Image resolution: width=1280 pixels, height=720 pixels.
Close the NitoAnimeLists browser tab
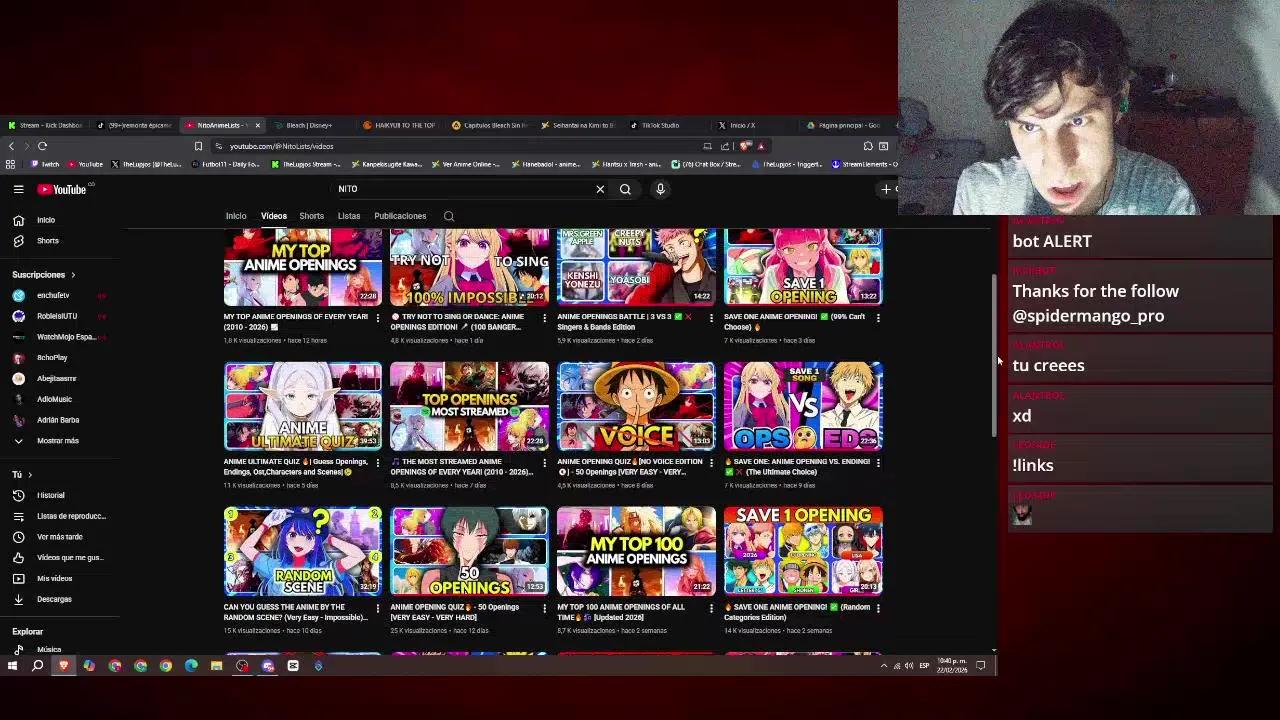tap(257, 125)
